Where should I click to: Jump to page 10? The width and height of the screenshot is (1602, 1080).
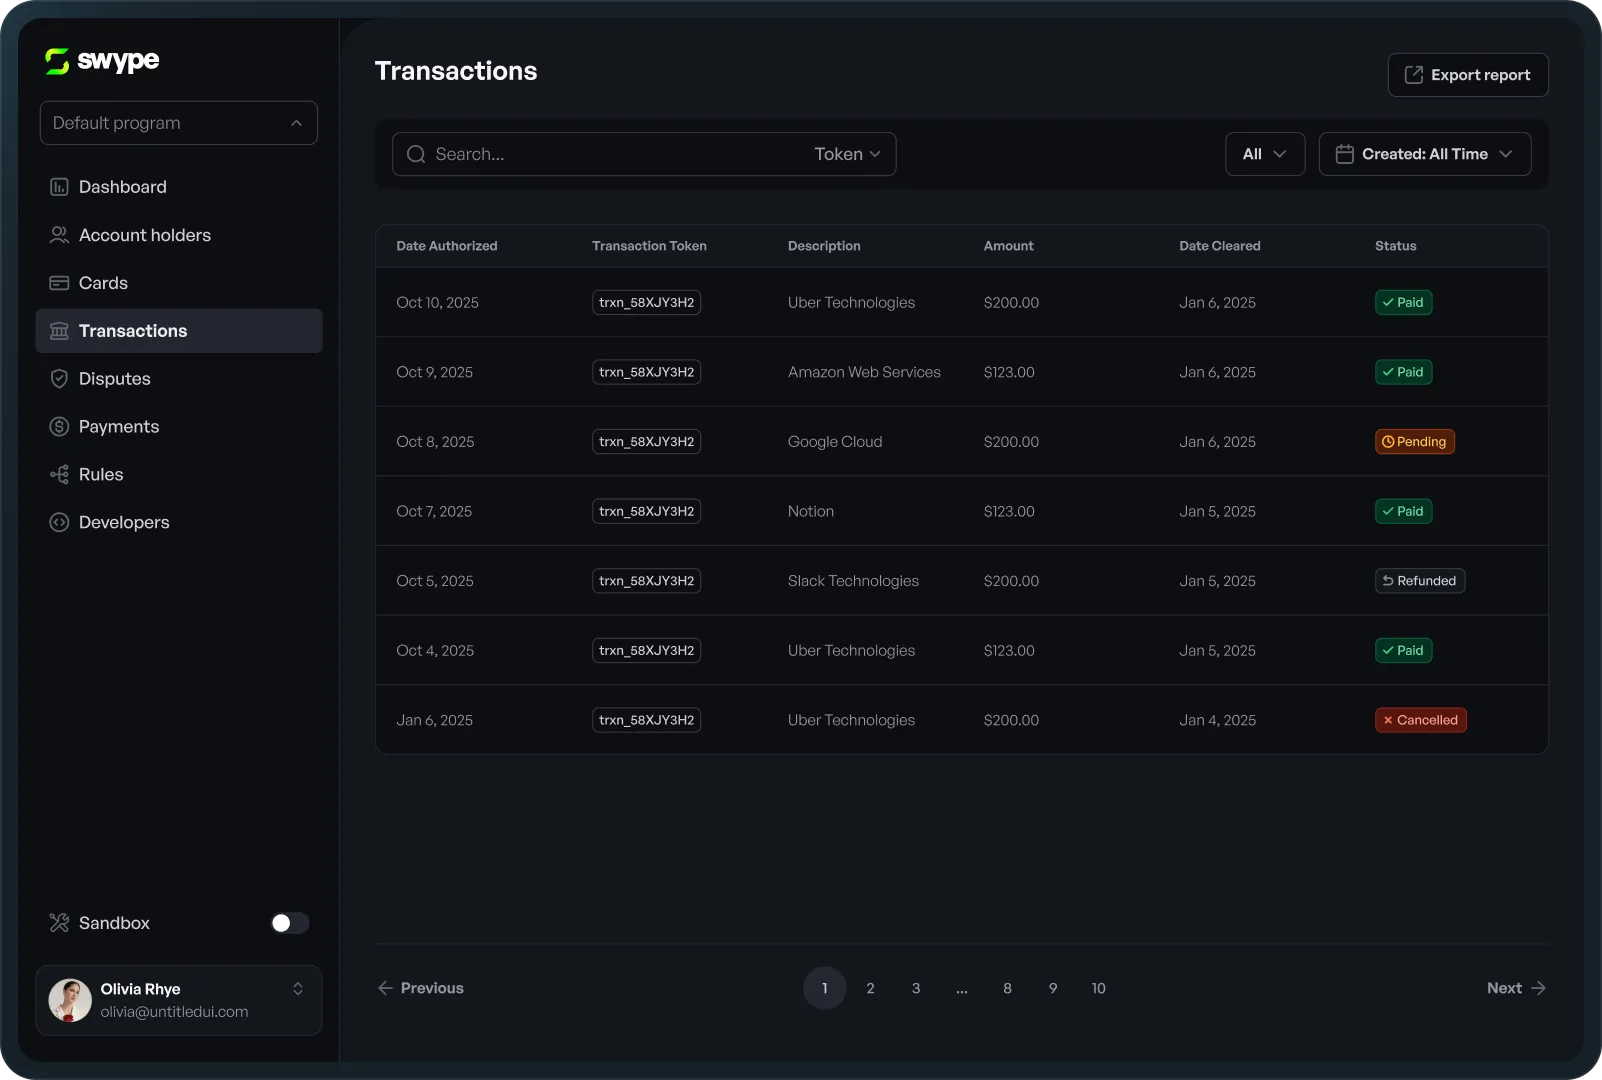[x=1099, y=988]
